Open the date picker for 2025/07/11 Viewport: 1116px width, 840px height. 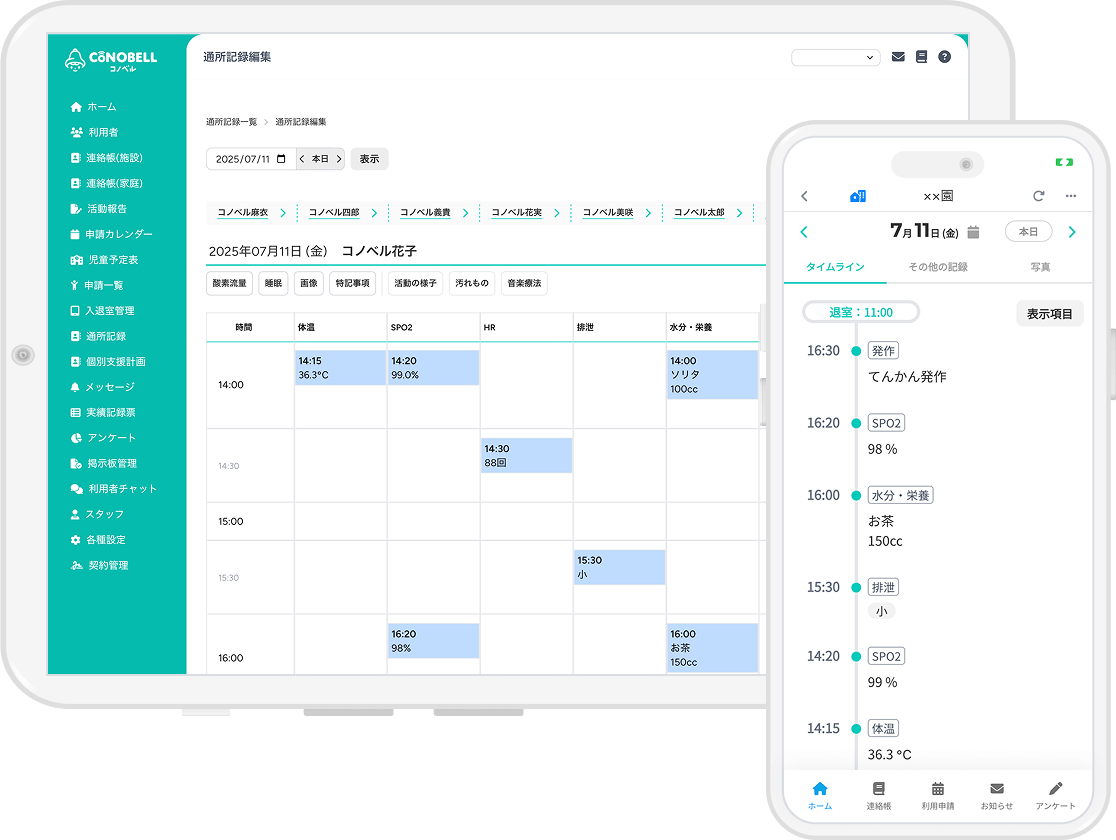coord(281,159)
